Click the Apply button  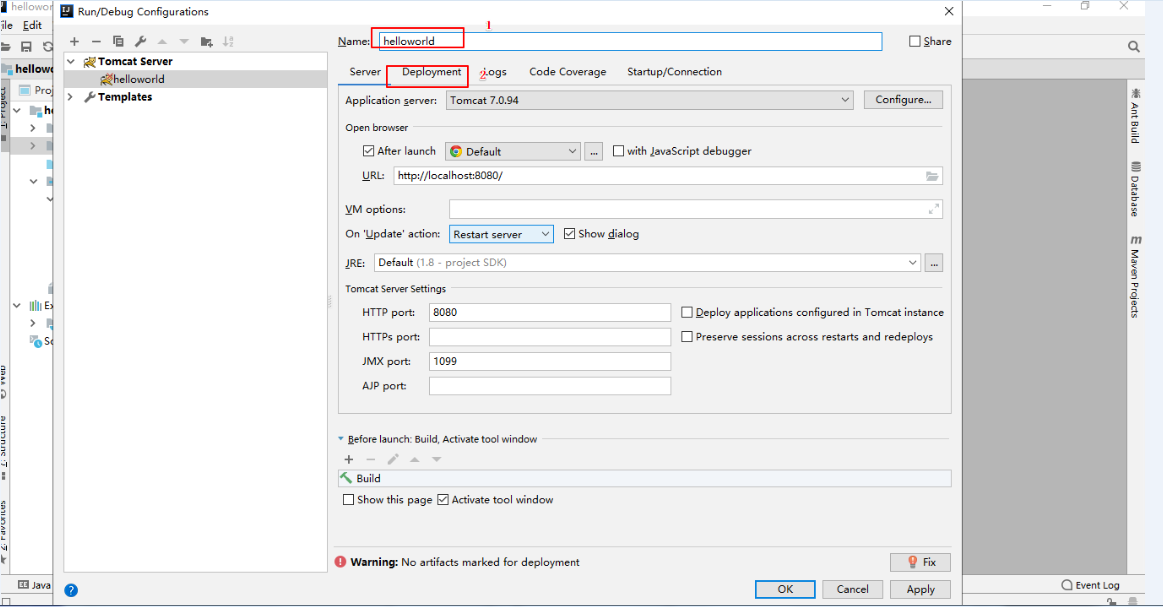[920, 589]
